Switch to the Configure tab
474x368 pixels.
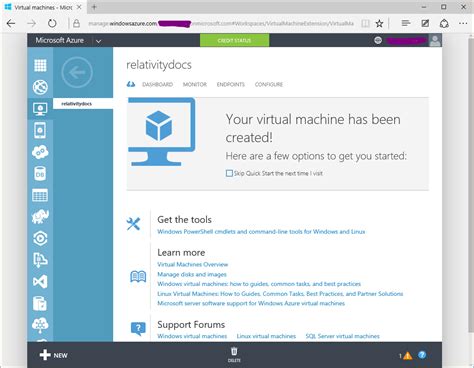click(269, 84)
